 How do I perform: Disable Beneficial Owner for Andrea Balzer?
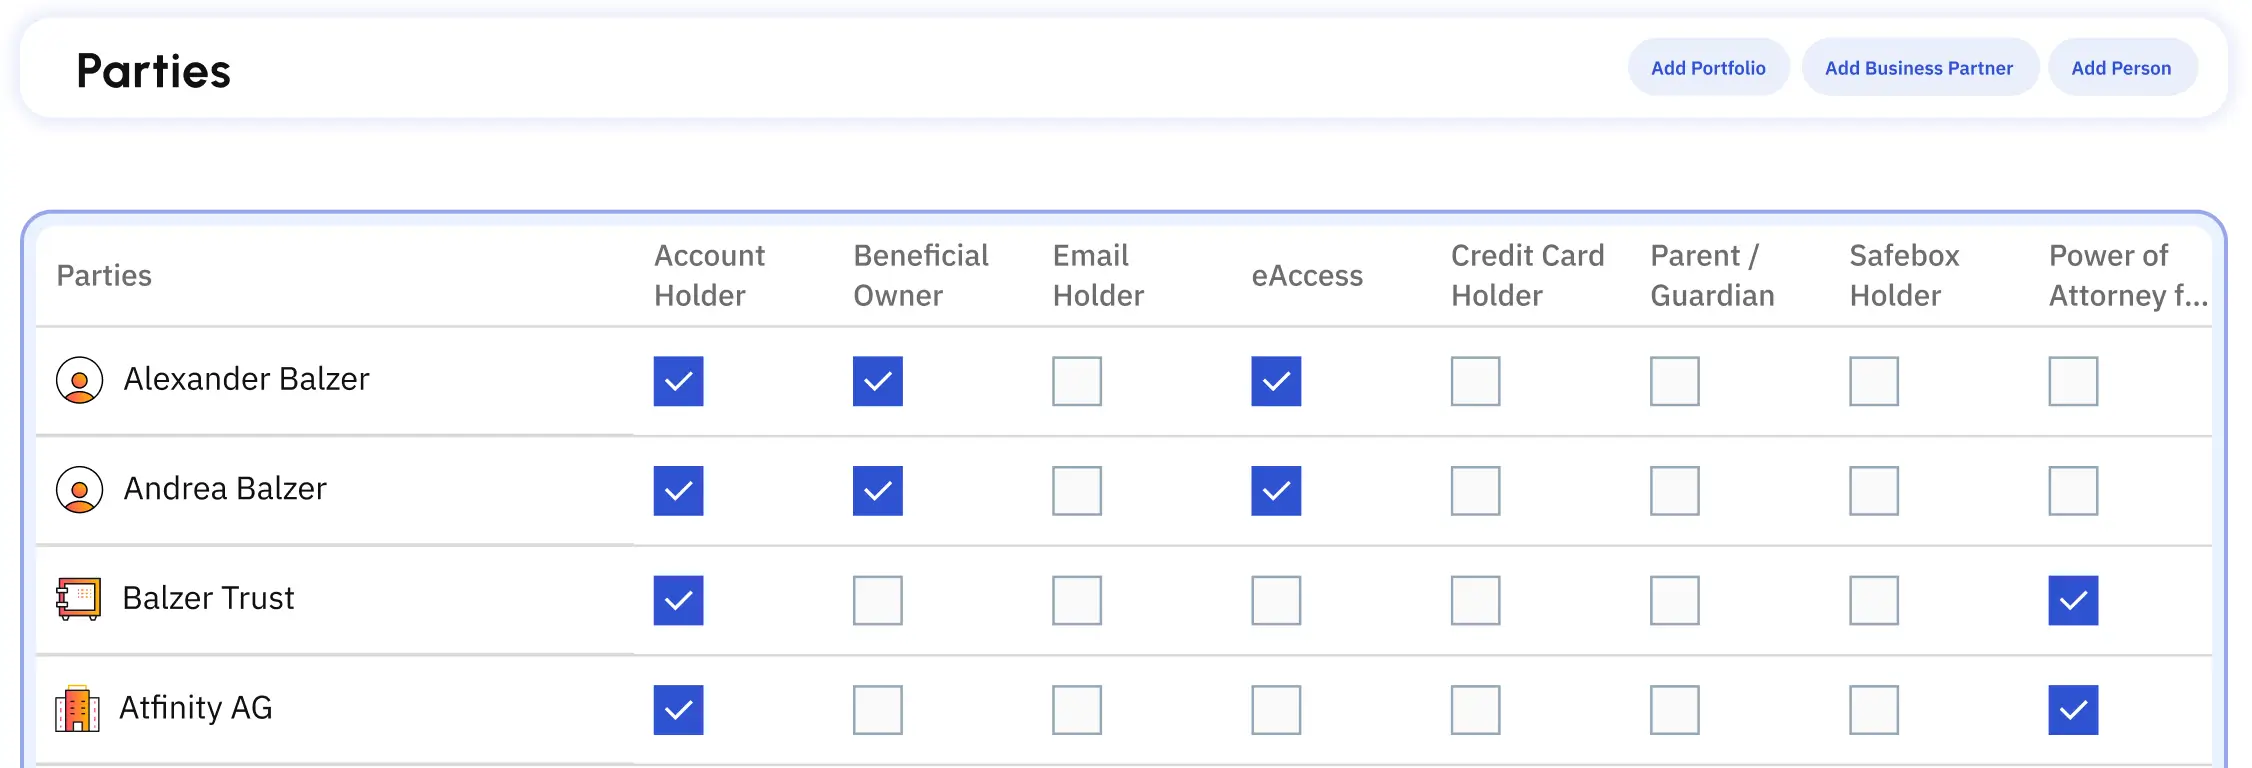point(877,490)
